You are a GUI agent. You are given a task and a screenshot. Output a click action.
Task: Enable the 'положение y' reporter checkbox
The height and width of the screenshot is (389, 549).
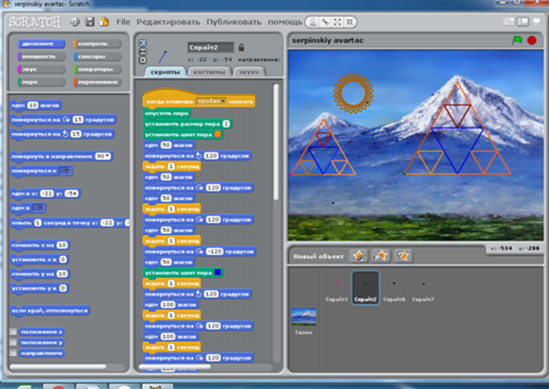tap(13, 342)
